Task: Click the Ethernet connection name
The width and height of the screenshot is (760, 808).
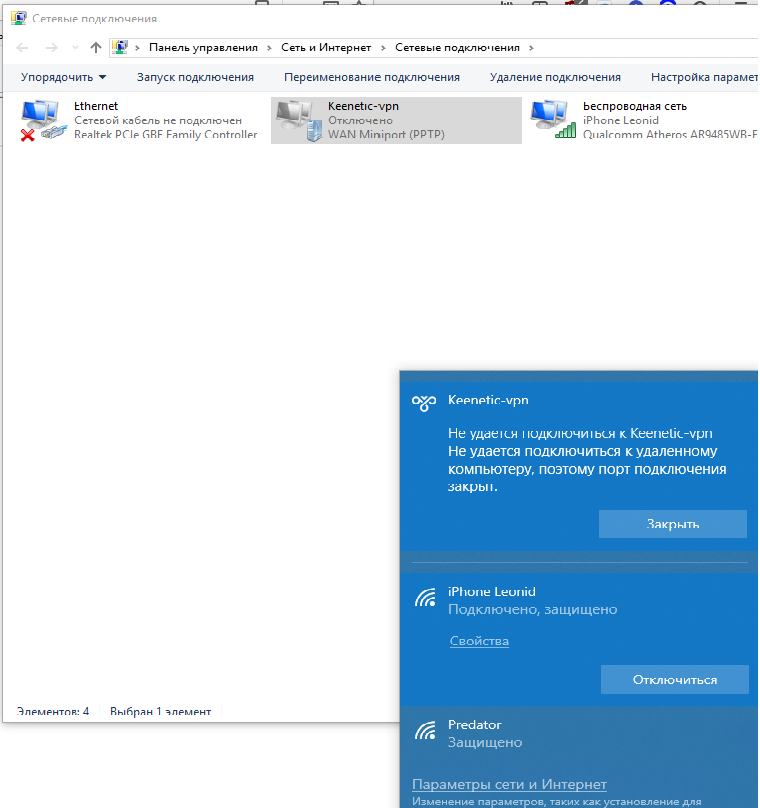Action: click(96, 106)
